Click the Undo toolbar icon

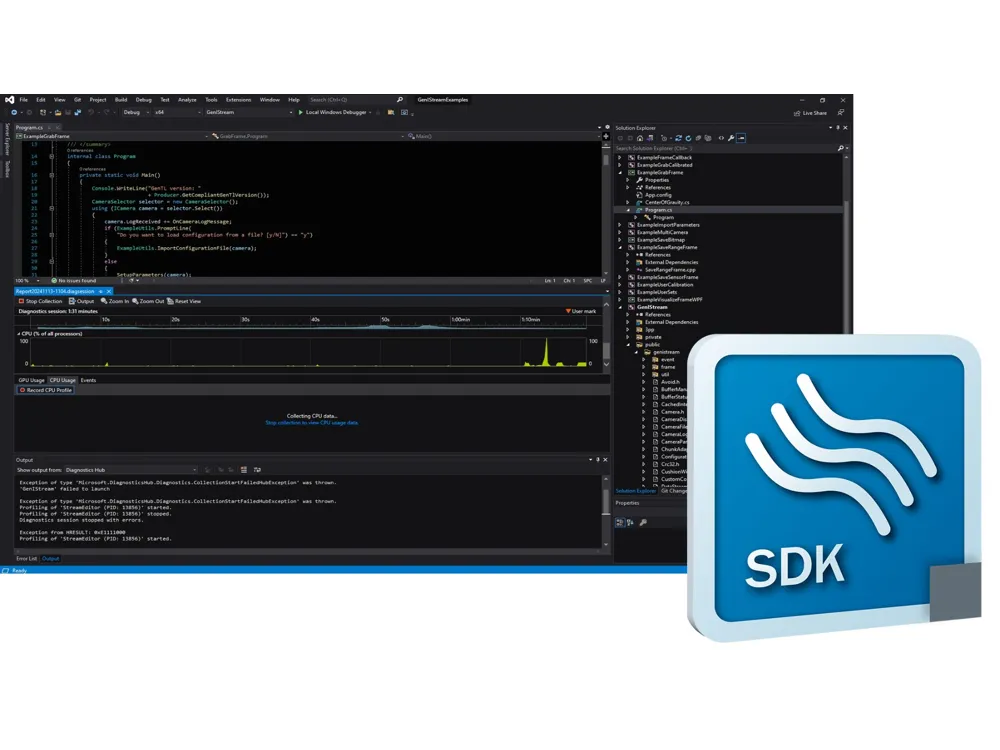(91, 112)
